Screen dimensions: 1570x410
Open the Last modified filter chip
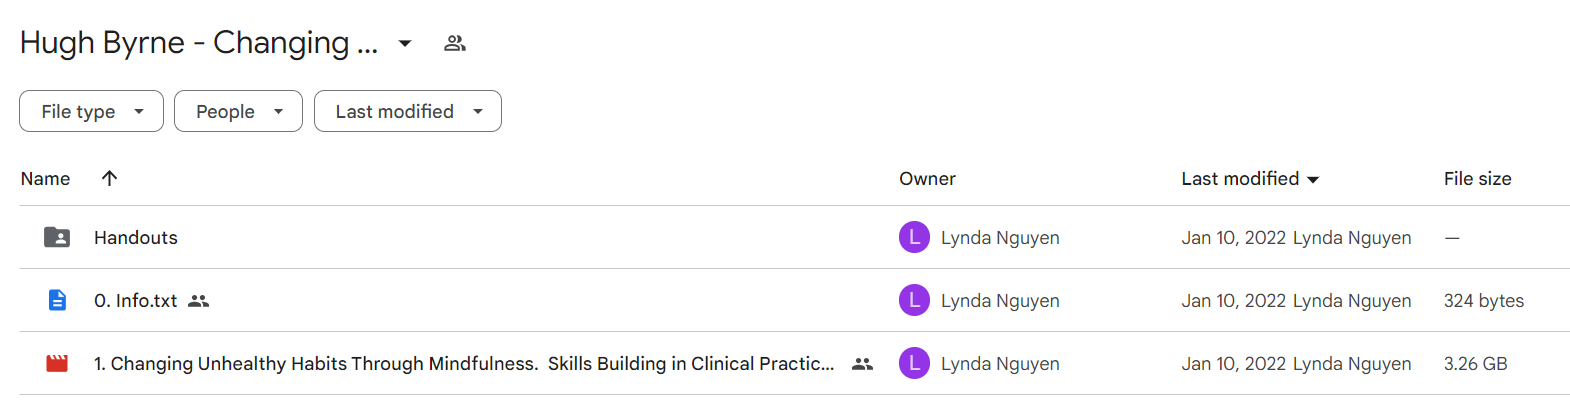click(x=407, y=111)
